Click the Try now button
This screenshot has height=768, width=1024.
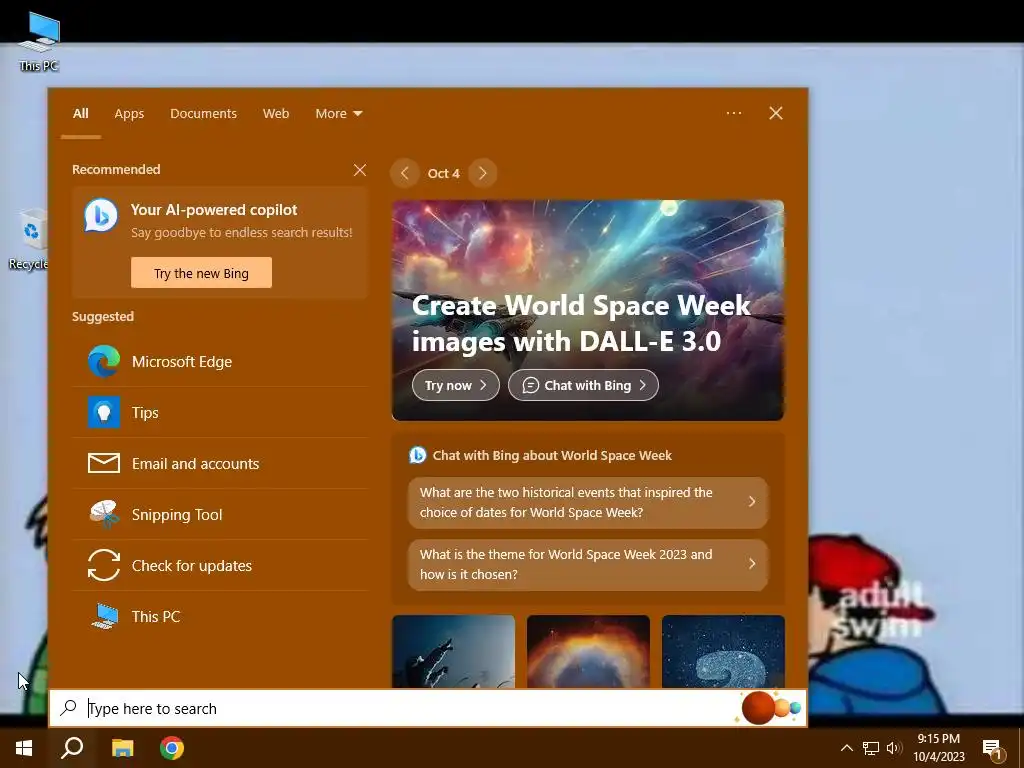point(456,385)
